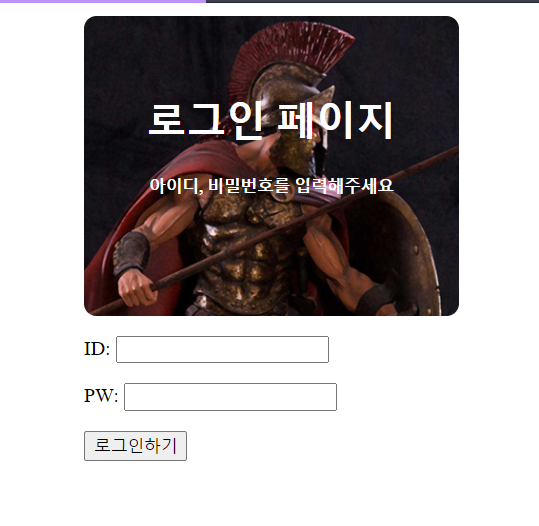Select the 아이디, 비밀번호를 입력해주세요 subtitle
The height and width of the screenshot is (526, 539).
pyautogui.click(x=271, y=186)
